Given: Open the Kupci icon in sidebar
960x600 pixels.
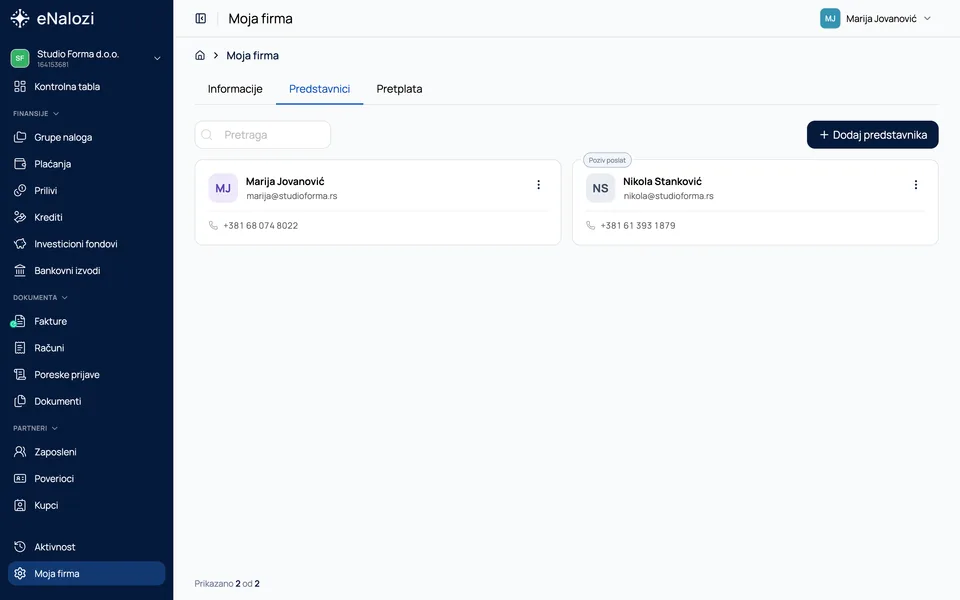Looking at the screenshot, I should point(20,505).
